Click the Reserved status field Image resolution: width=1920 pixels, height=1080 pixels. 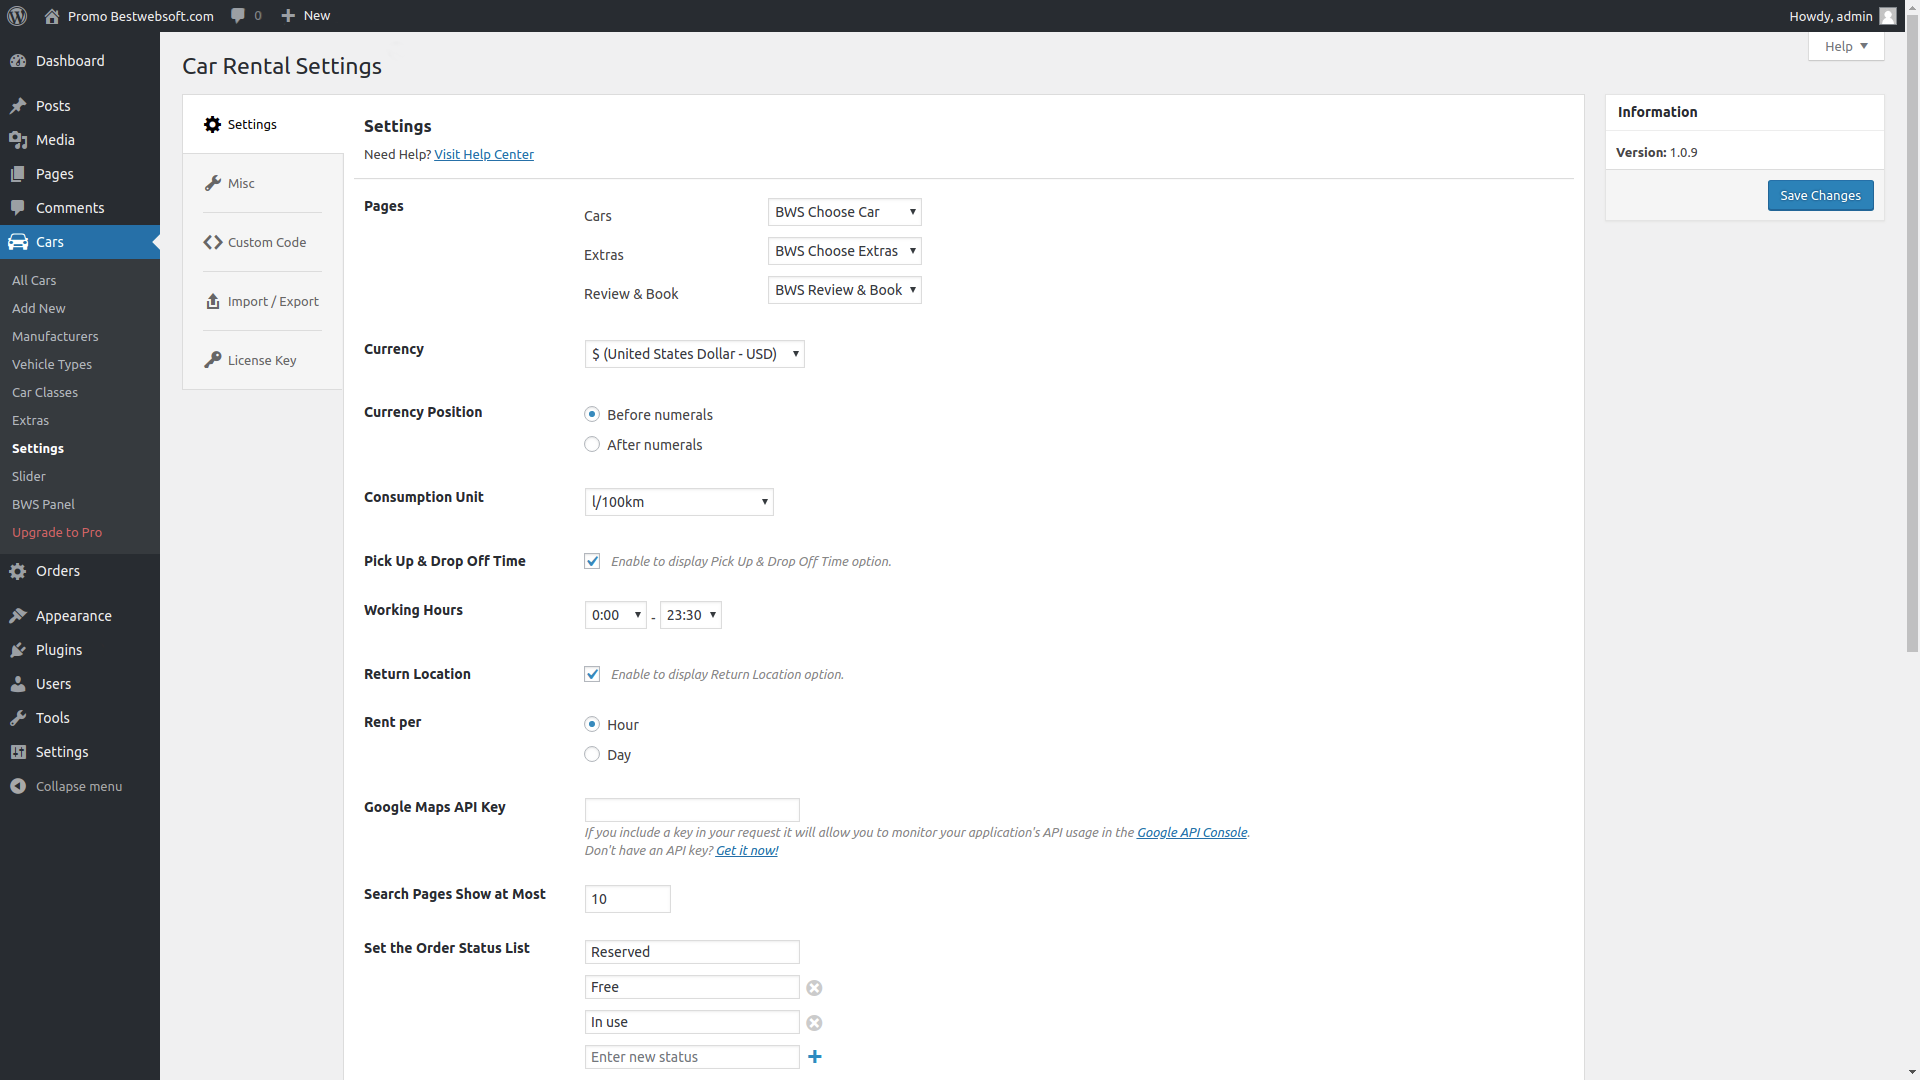tap(692, 952)
